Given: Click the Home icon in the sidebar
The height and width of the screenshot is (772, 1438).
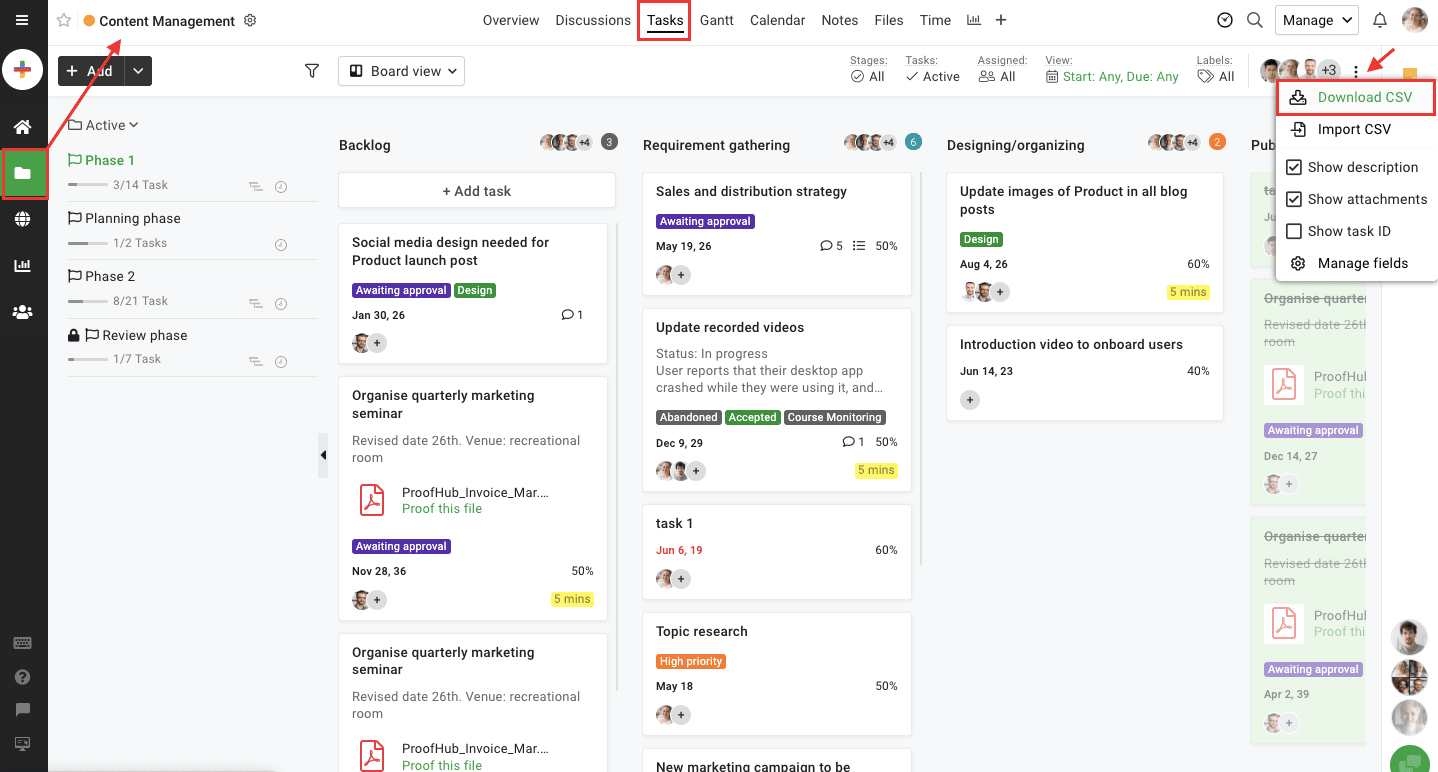Looking at the screenshot, I should pyautogui.click(x=22, y=126).
